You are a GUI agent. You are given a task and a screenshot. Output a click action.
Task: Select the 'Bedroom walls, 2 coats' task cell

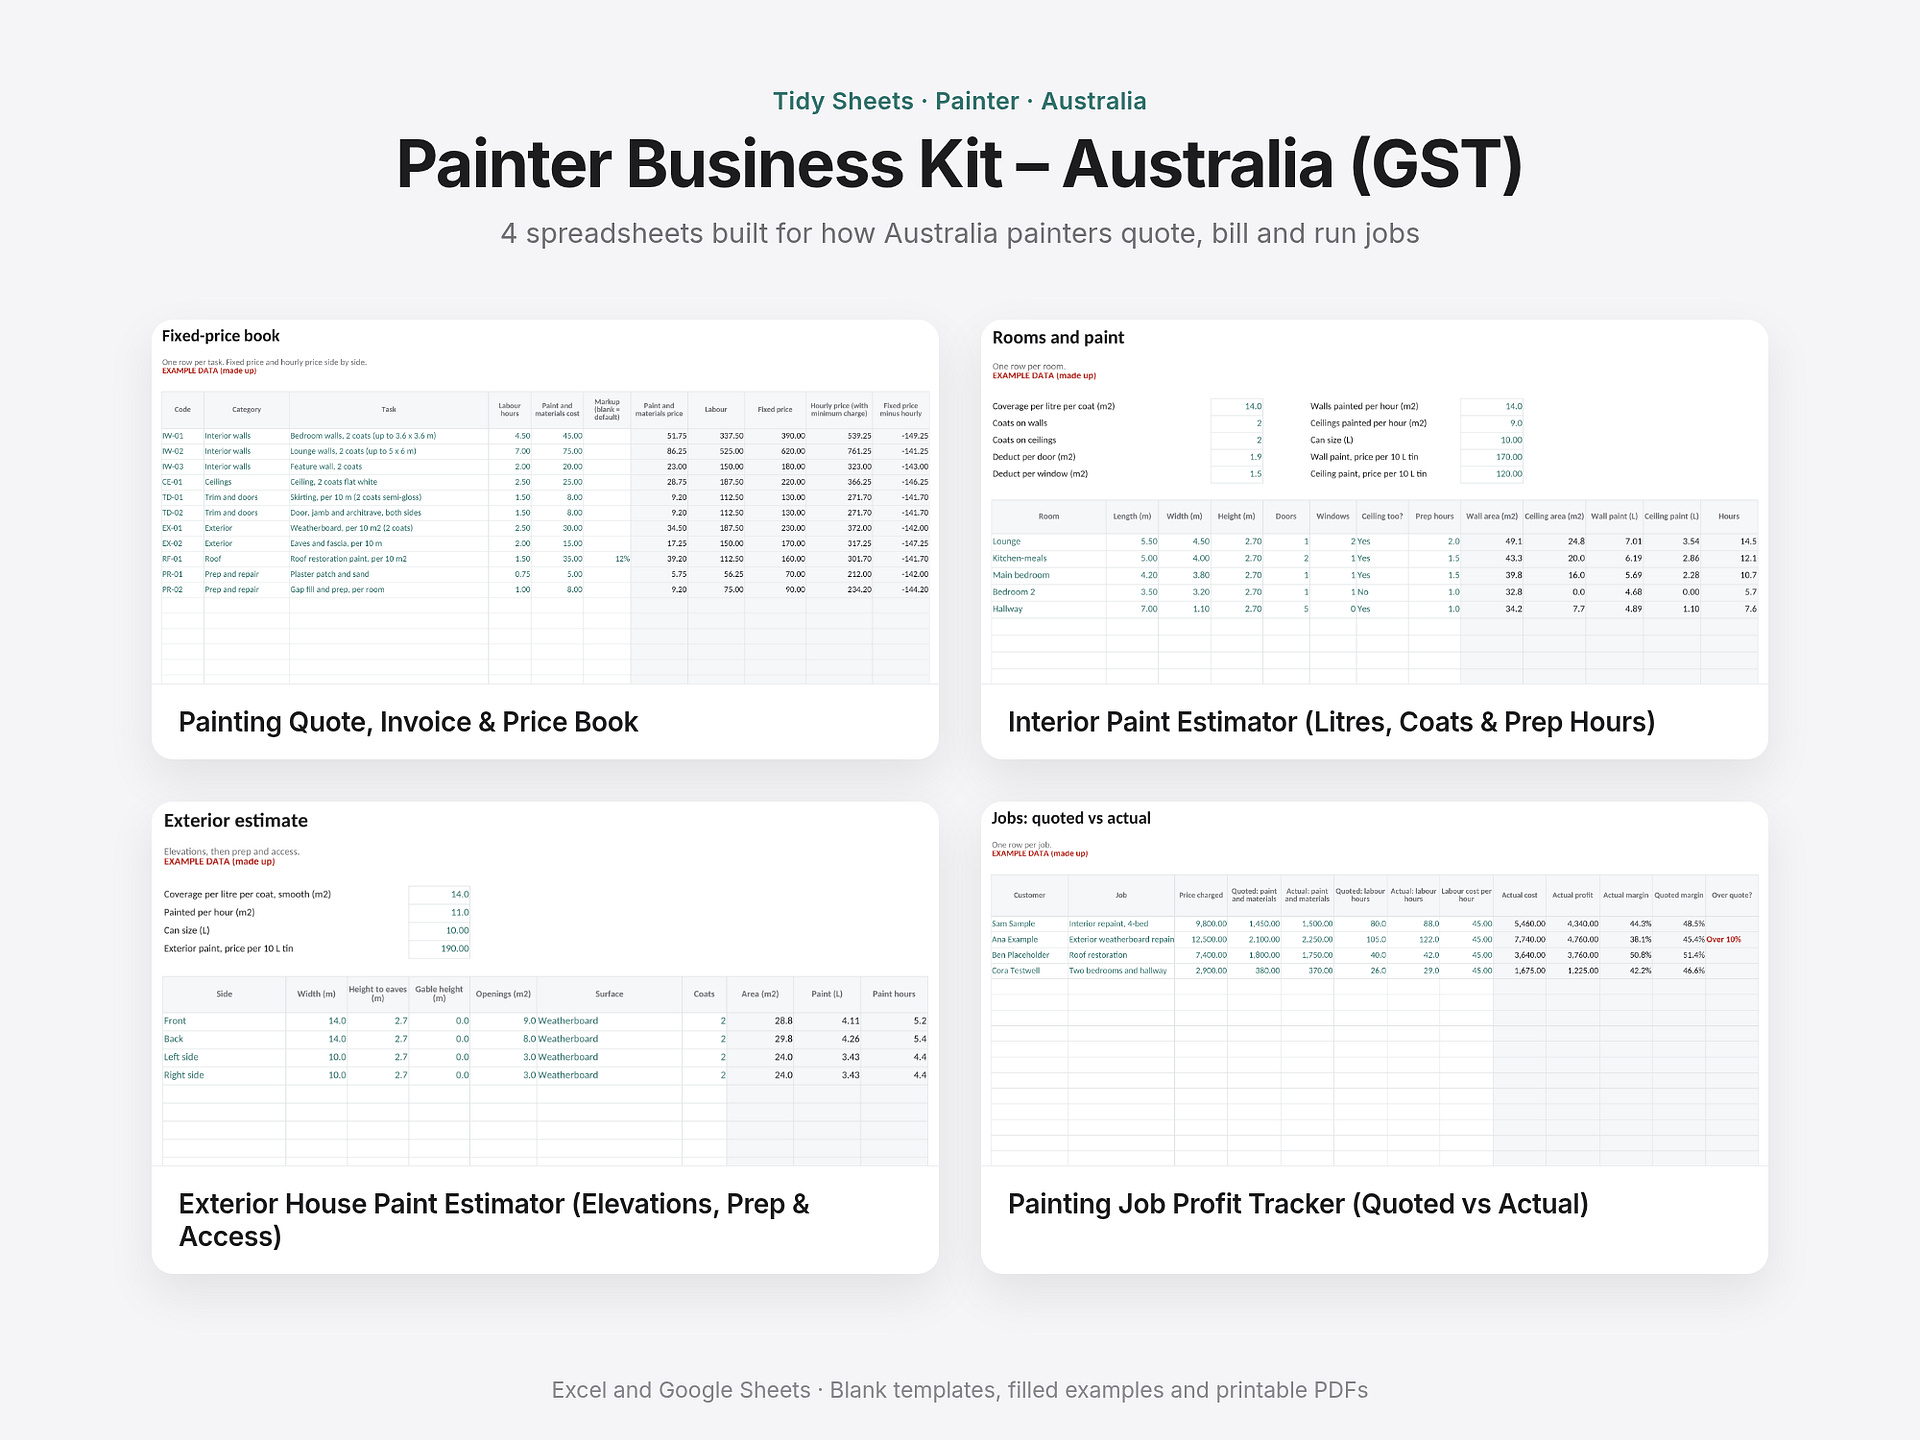388,436
